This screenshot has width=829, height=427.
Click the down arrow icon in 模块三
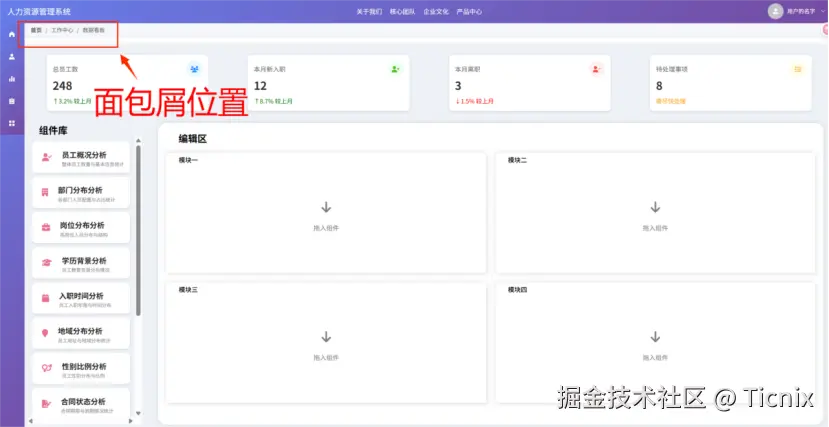coord(326,337)
